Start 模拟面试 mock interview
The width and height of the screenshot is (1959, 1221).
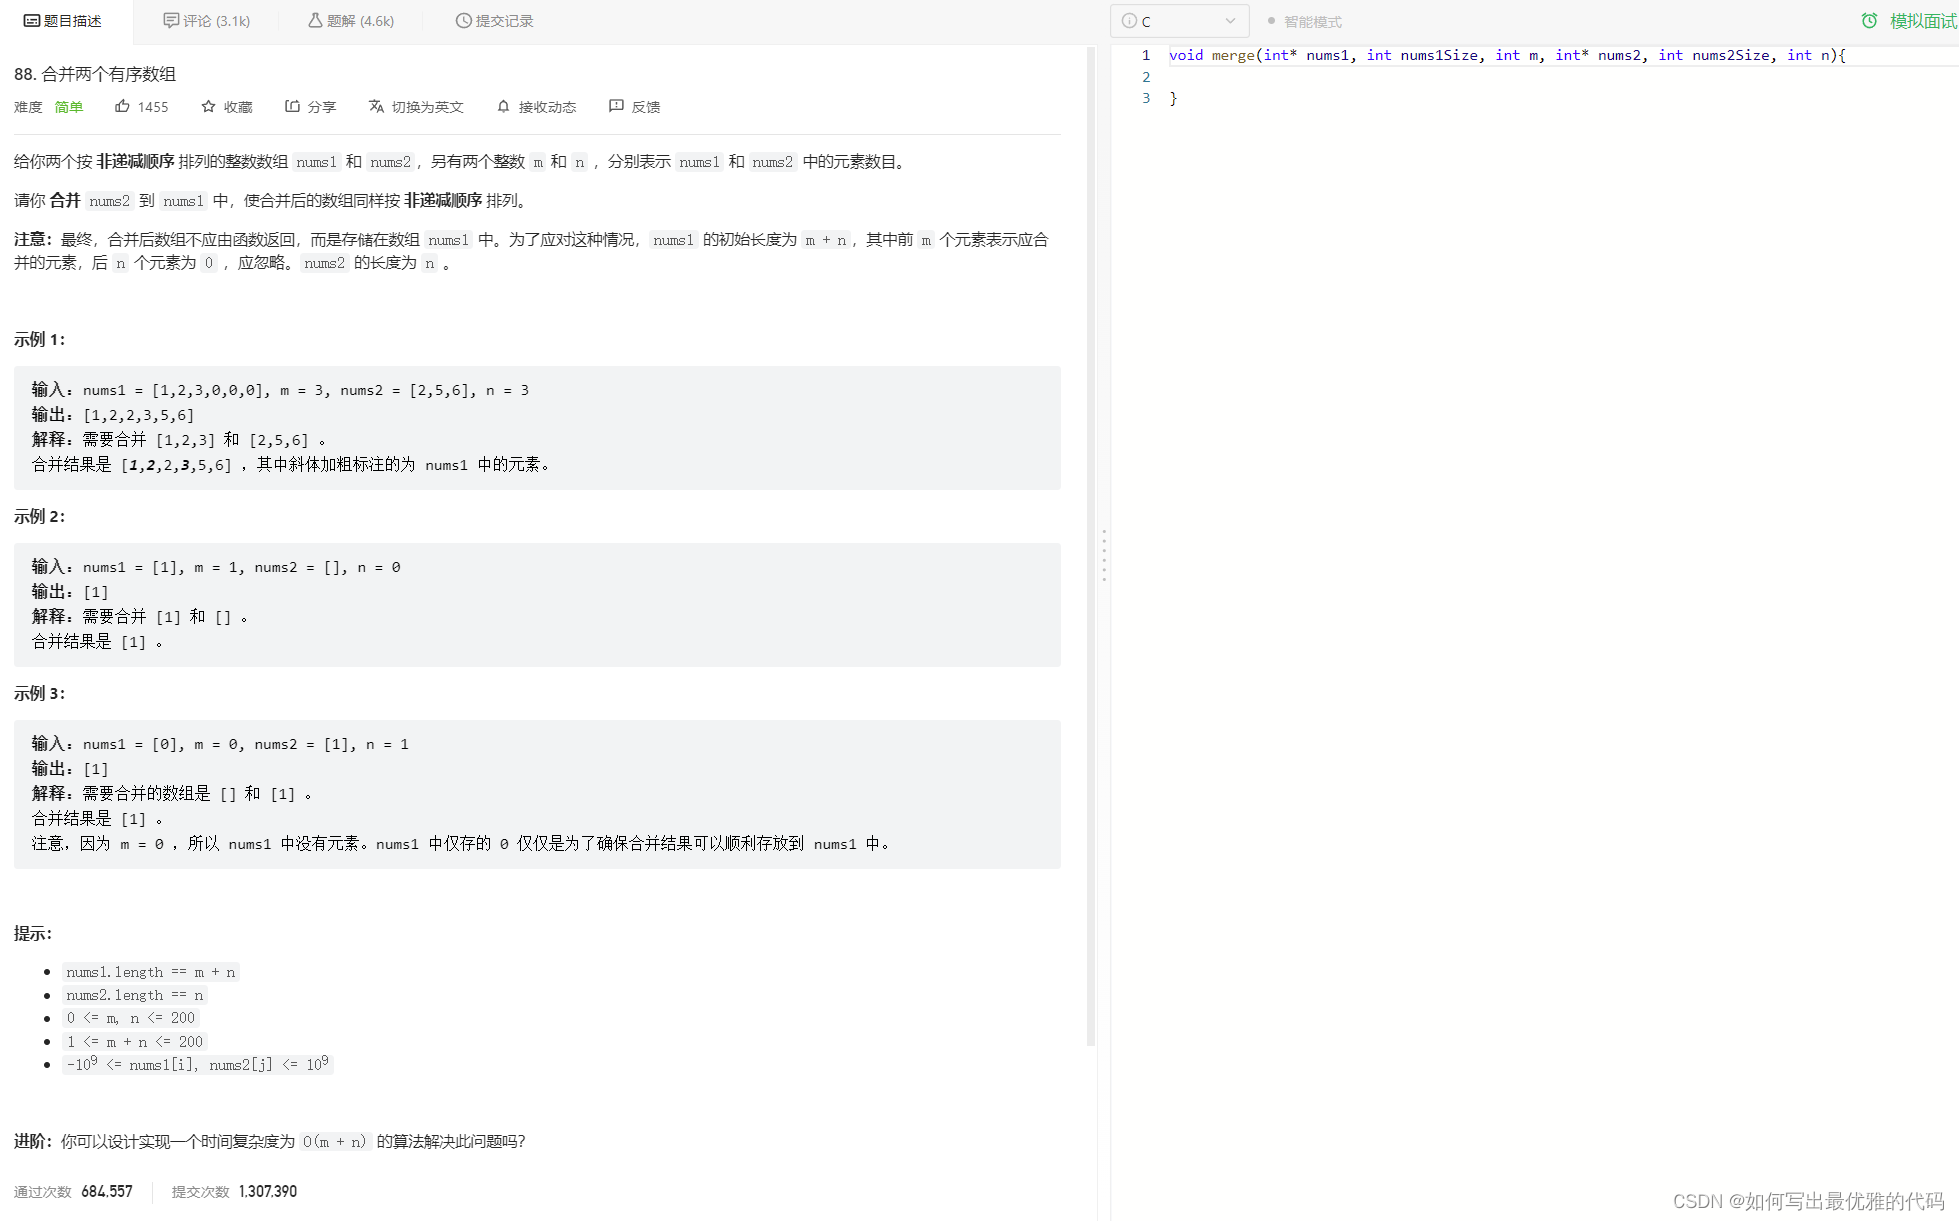[x=1923, y=21]
